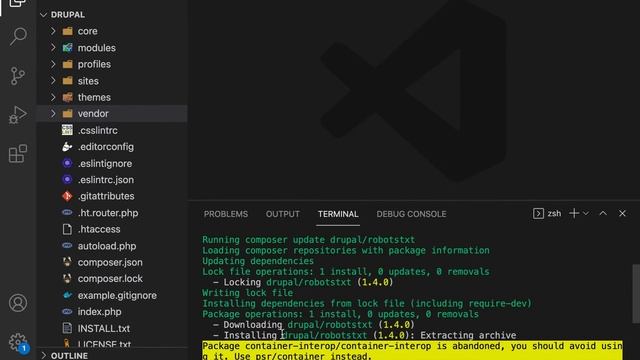The image size is (640, 360).
Task: Click the .htaccess file icon
Action: [67, 229]
